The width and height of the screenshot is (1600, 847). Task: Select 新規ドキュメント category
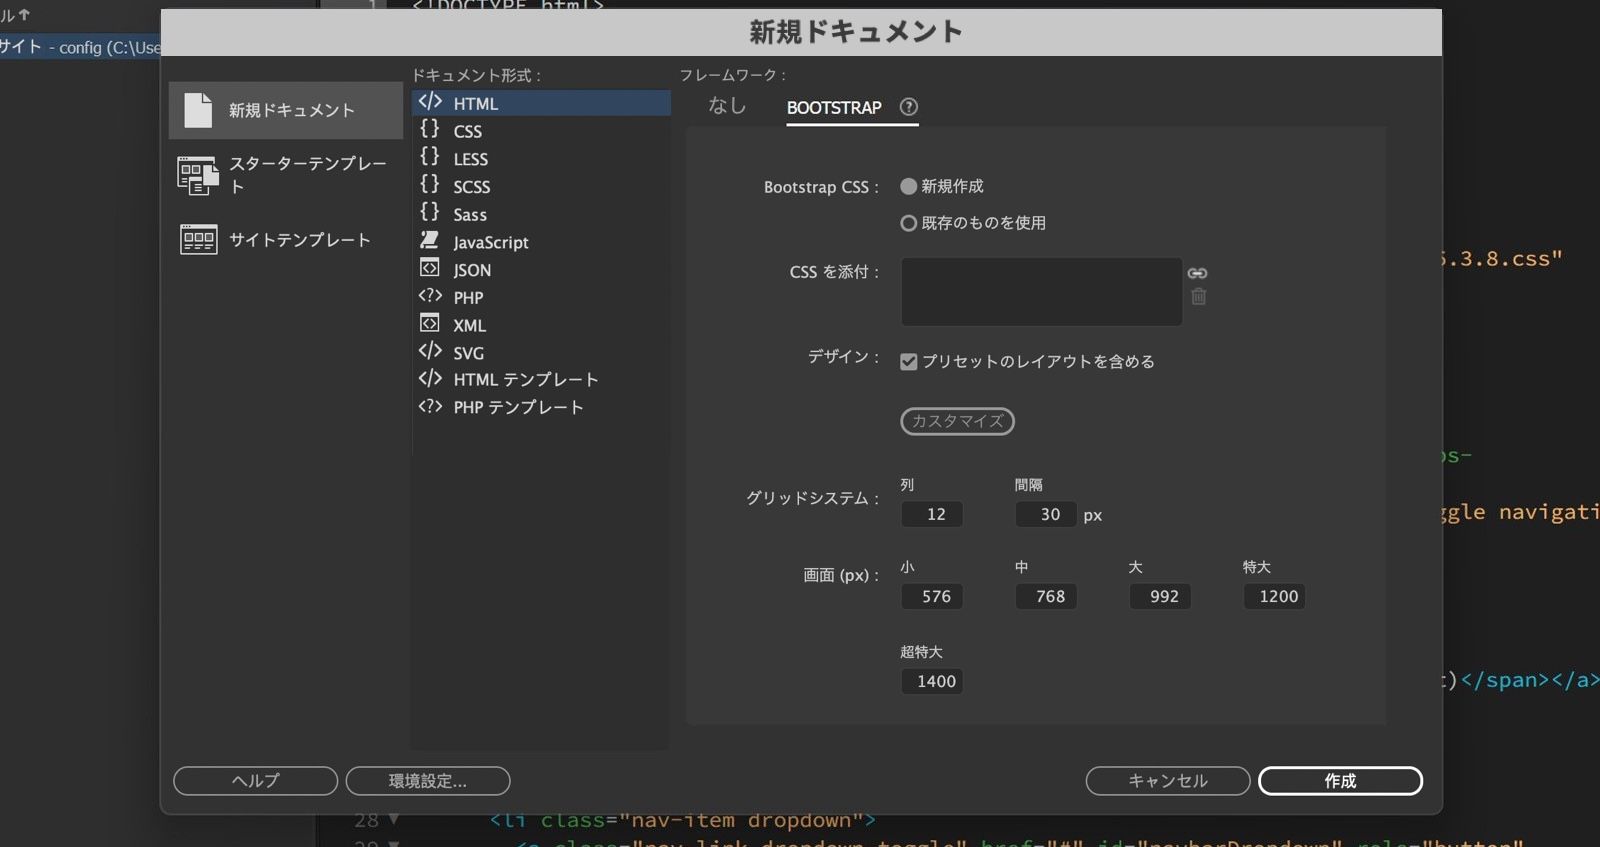286,110
